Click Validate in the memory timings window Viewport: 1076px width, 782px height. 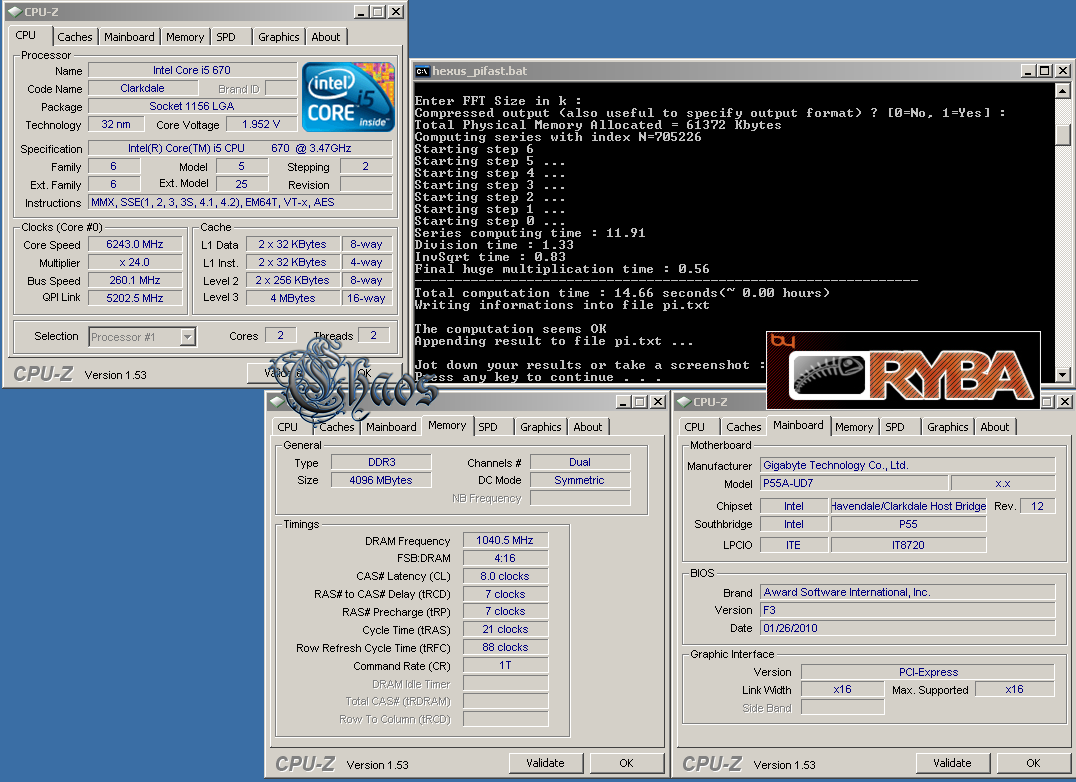(x=546, y=763)
